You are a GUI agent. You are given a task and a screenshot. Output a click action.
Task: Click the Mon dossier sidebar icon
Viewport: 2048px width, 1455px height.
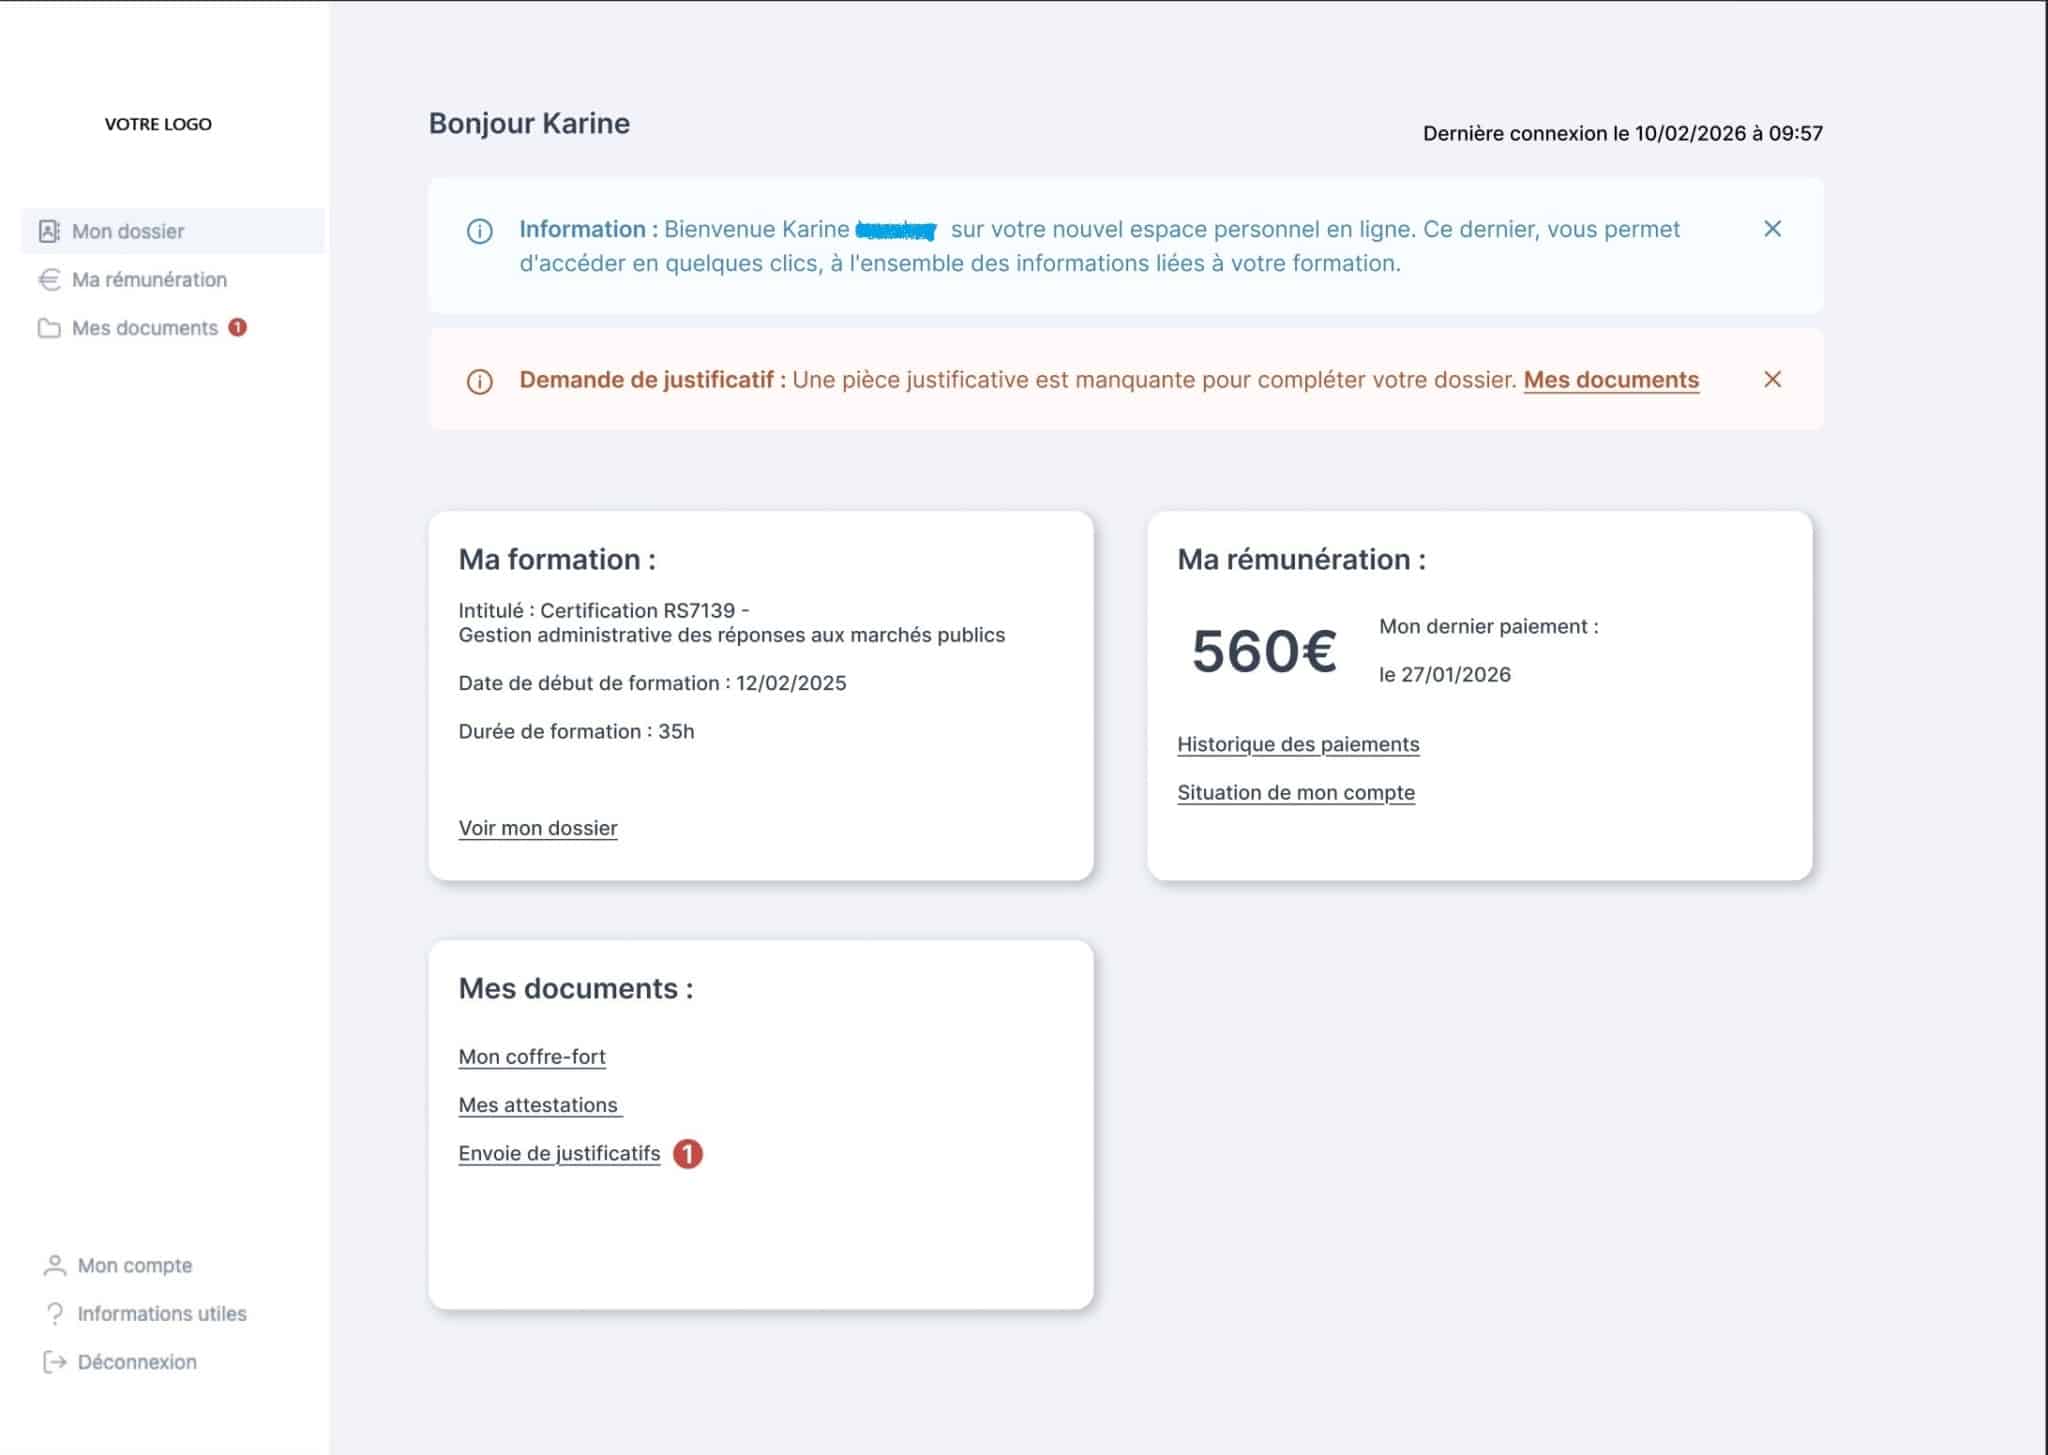[x=49, y=231]
